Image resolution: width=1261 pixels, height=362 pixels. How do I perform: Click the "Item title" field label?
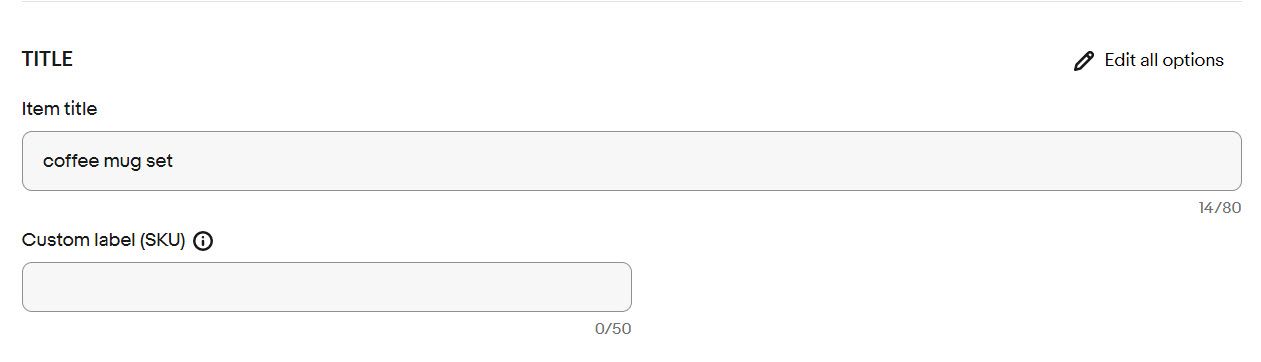[x=59, y=109]
